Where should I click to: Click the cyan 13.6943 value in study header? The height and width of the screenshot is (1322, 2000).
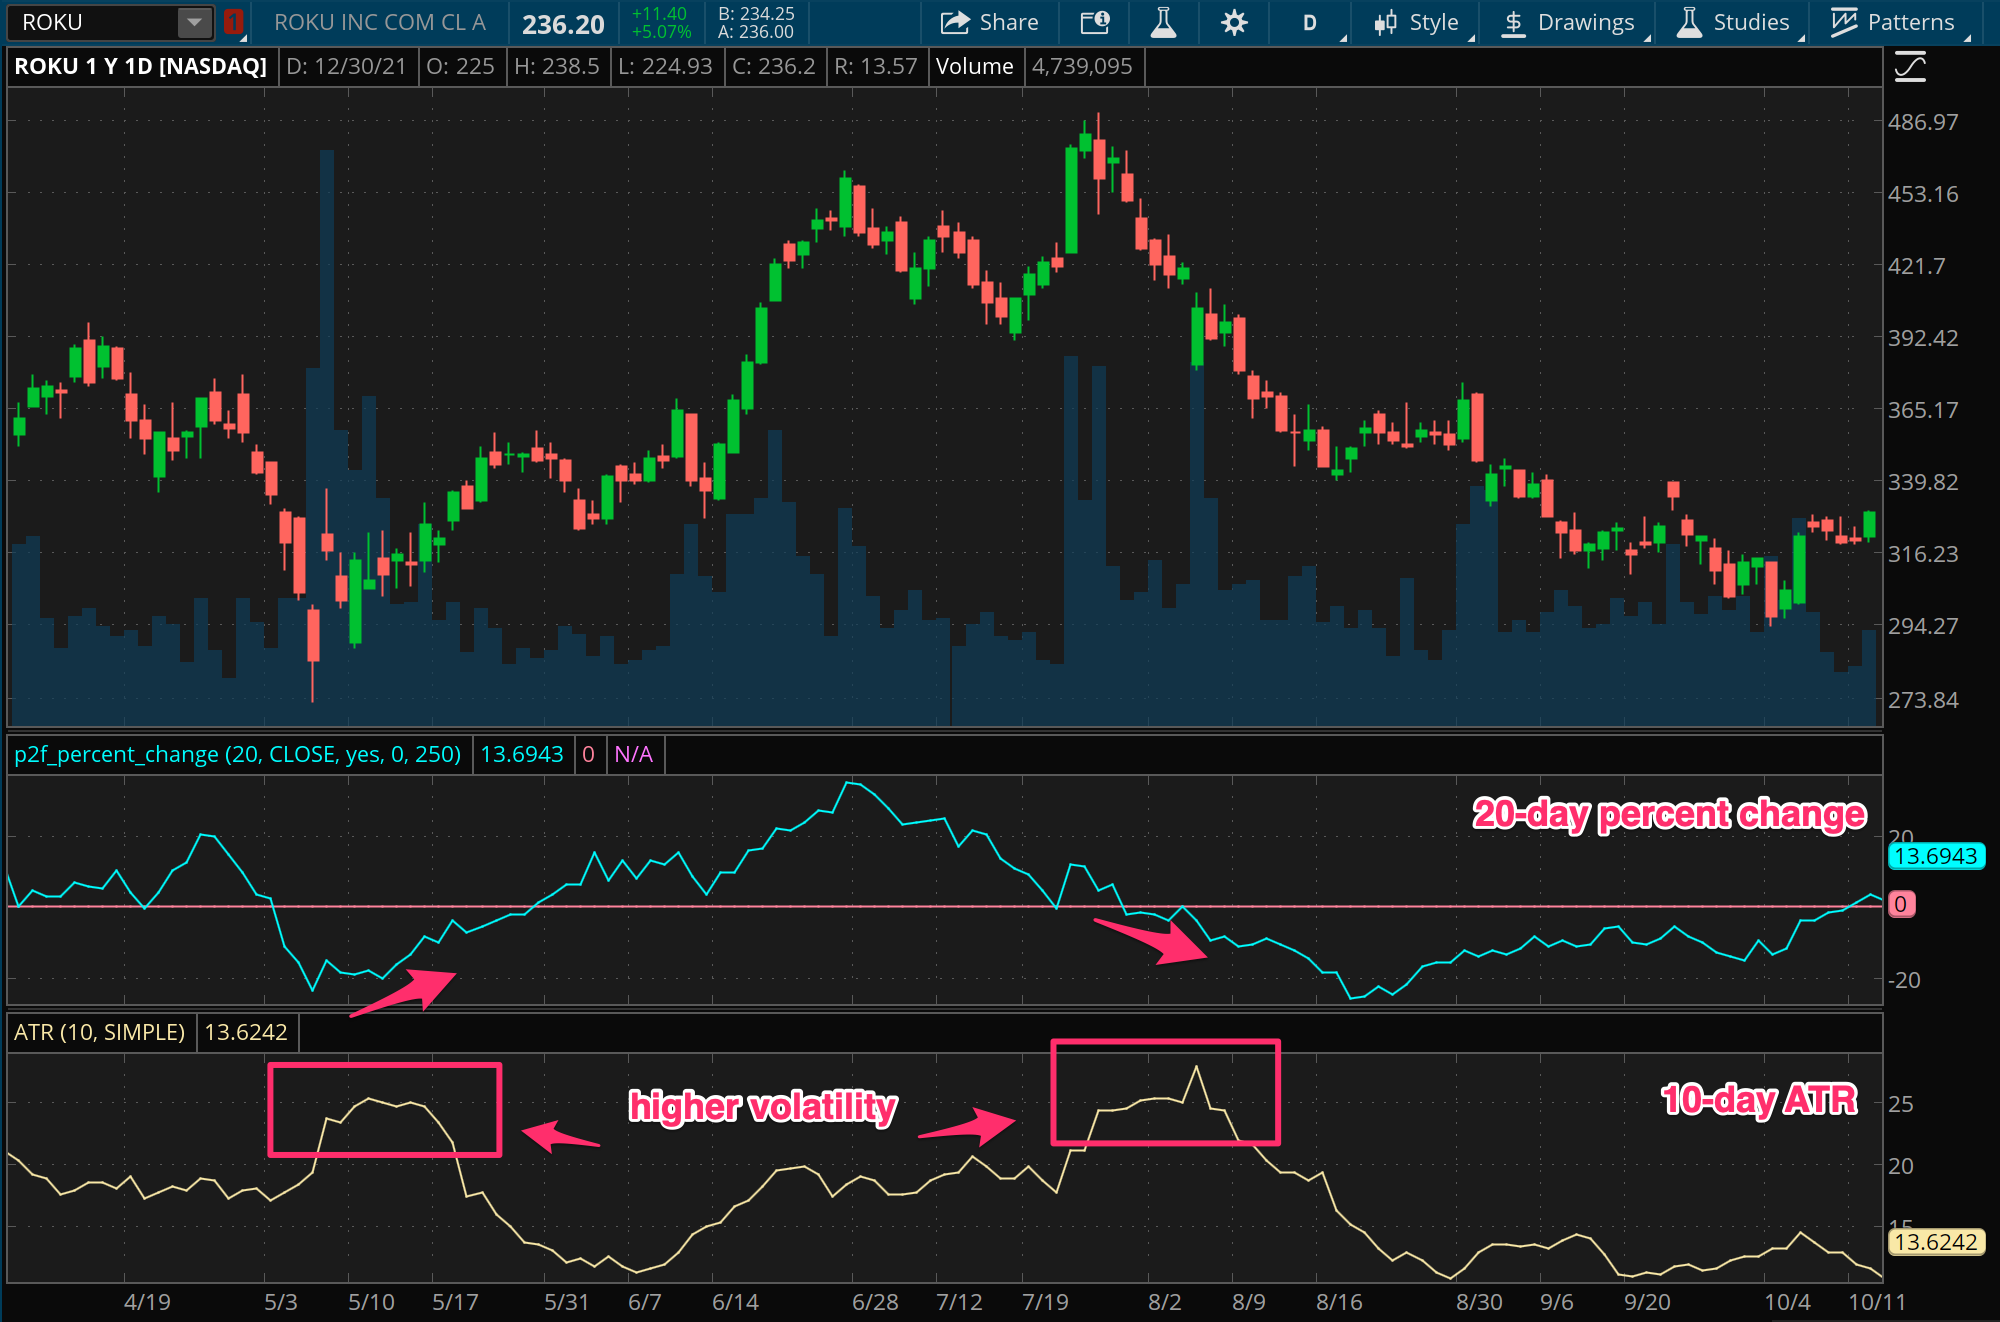point(522,754)
